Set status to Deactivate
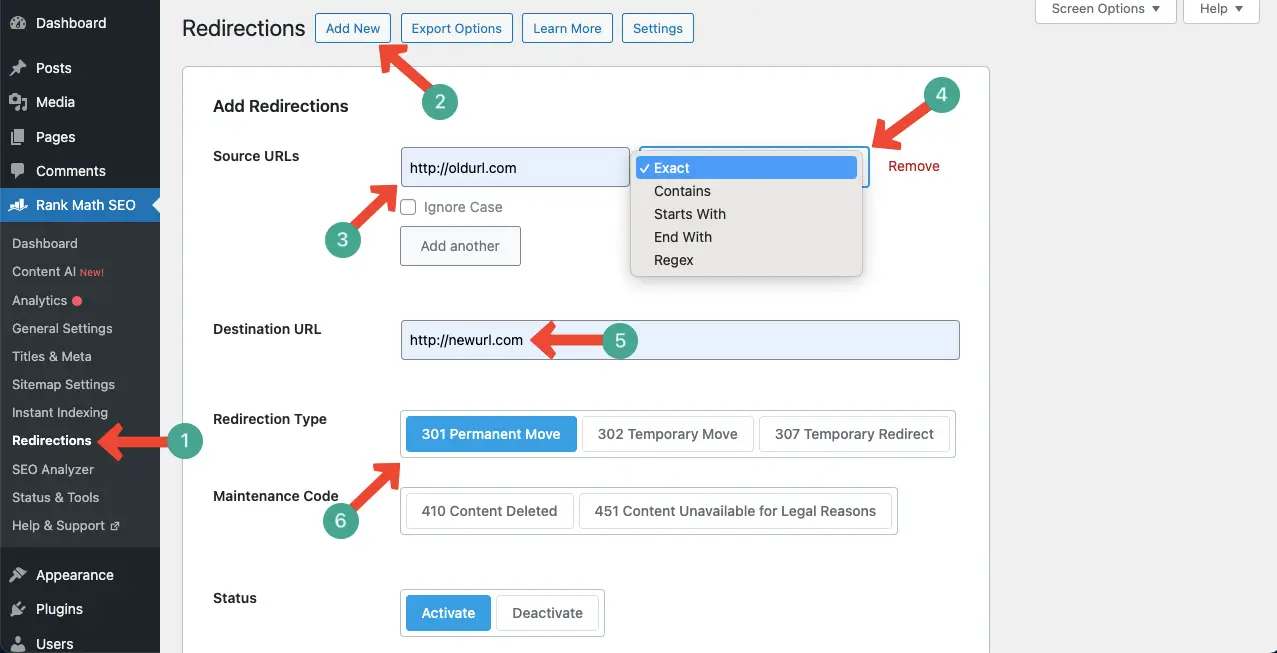 point(547,613)
